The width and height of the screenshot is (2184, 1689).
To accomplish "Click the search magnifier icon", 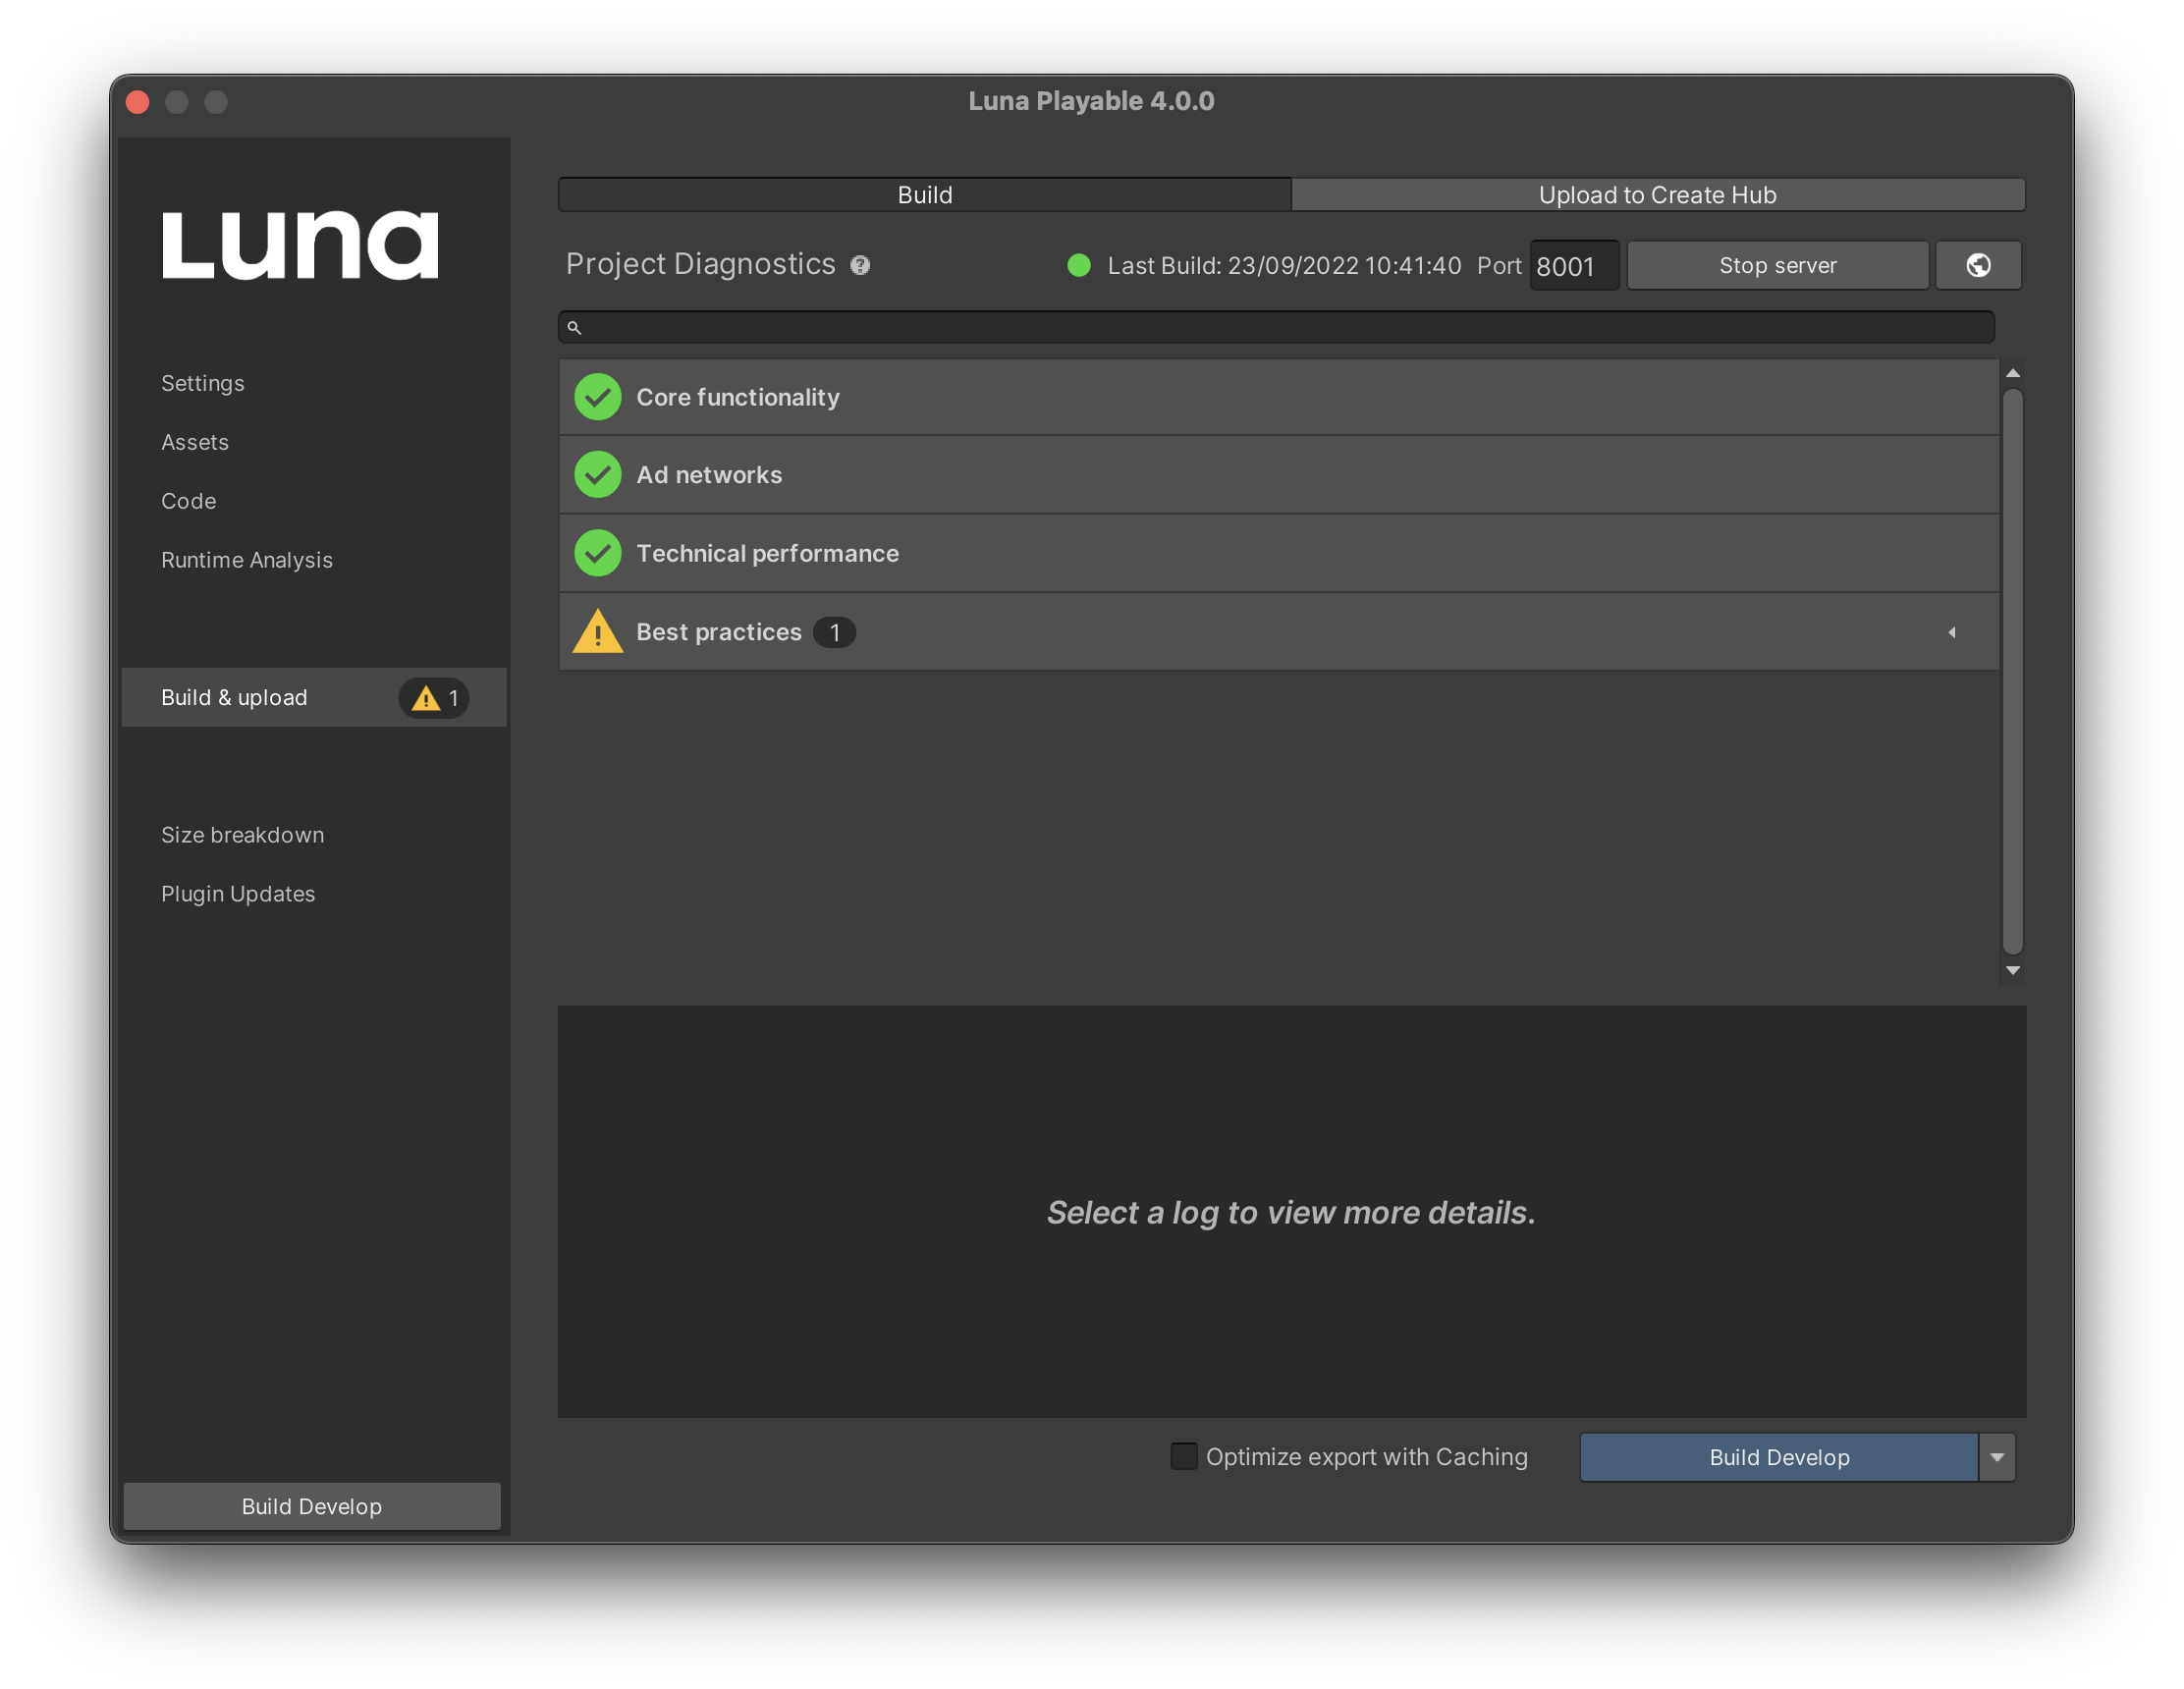I will tap(574, 327).
